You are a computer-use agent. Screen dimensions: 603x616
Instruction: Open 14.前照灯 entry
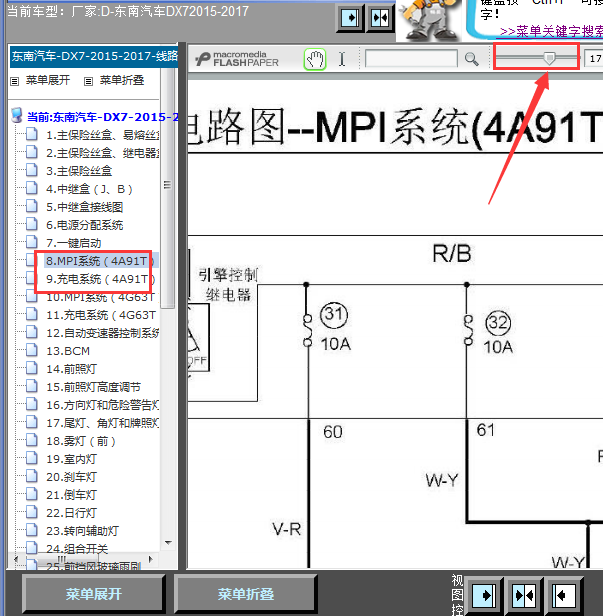pyautogui.click(x=71, y=369)
